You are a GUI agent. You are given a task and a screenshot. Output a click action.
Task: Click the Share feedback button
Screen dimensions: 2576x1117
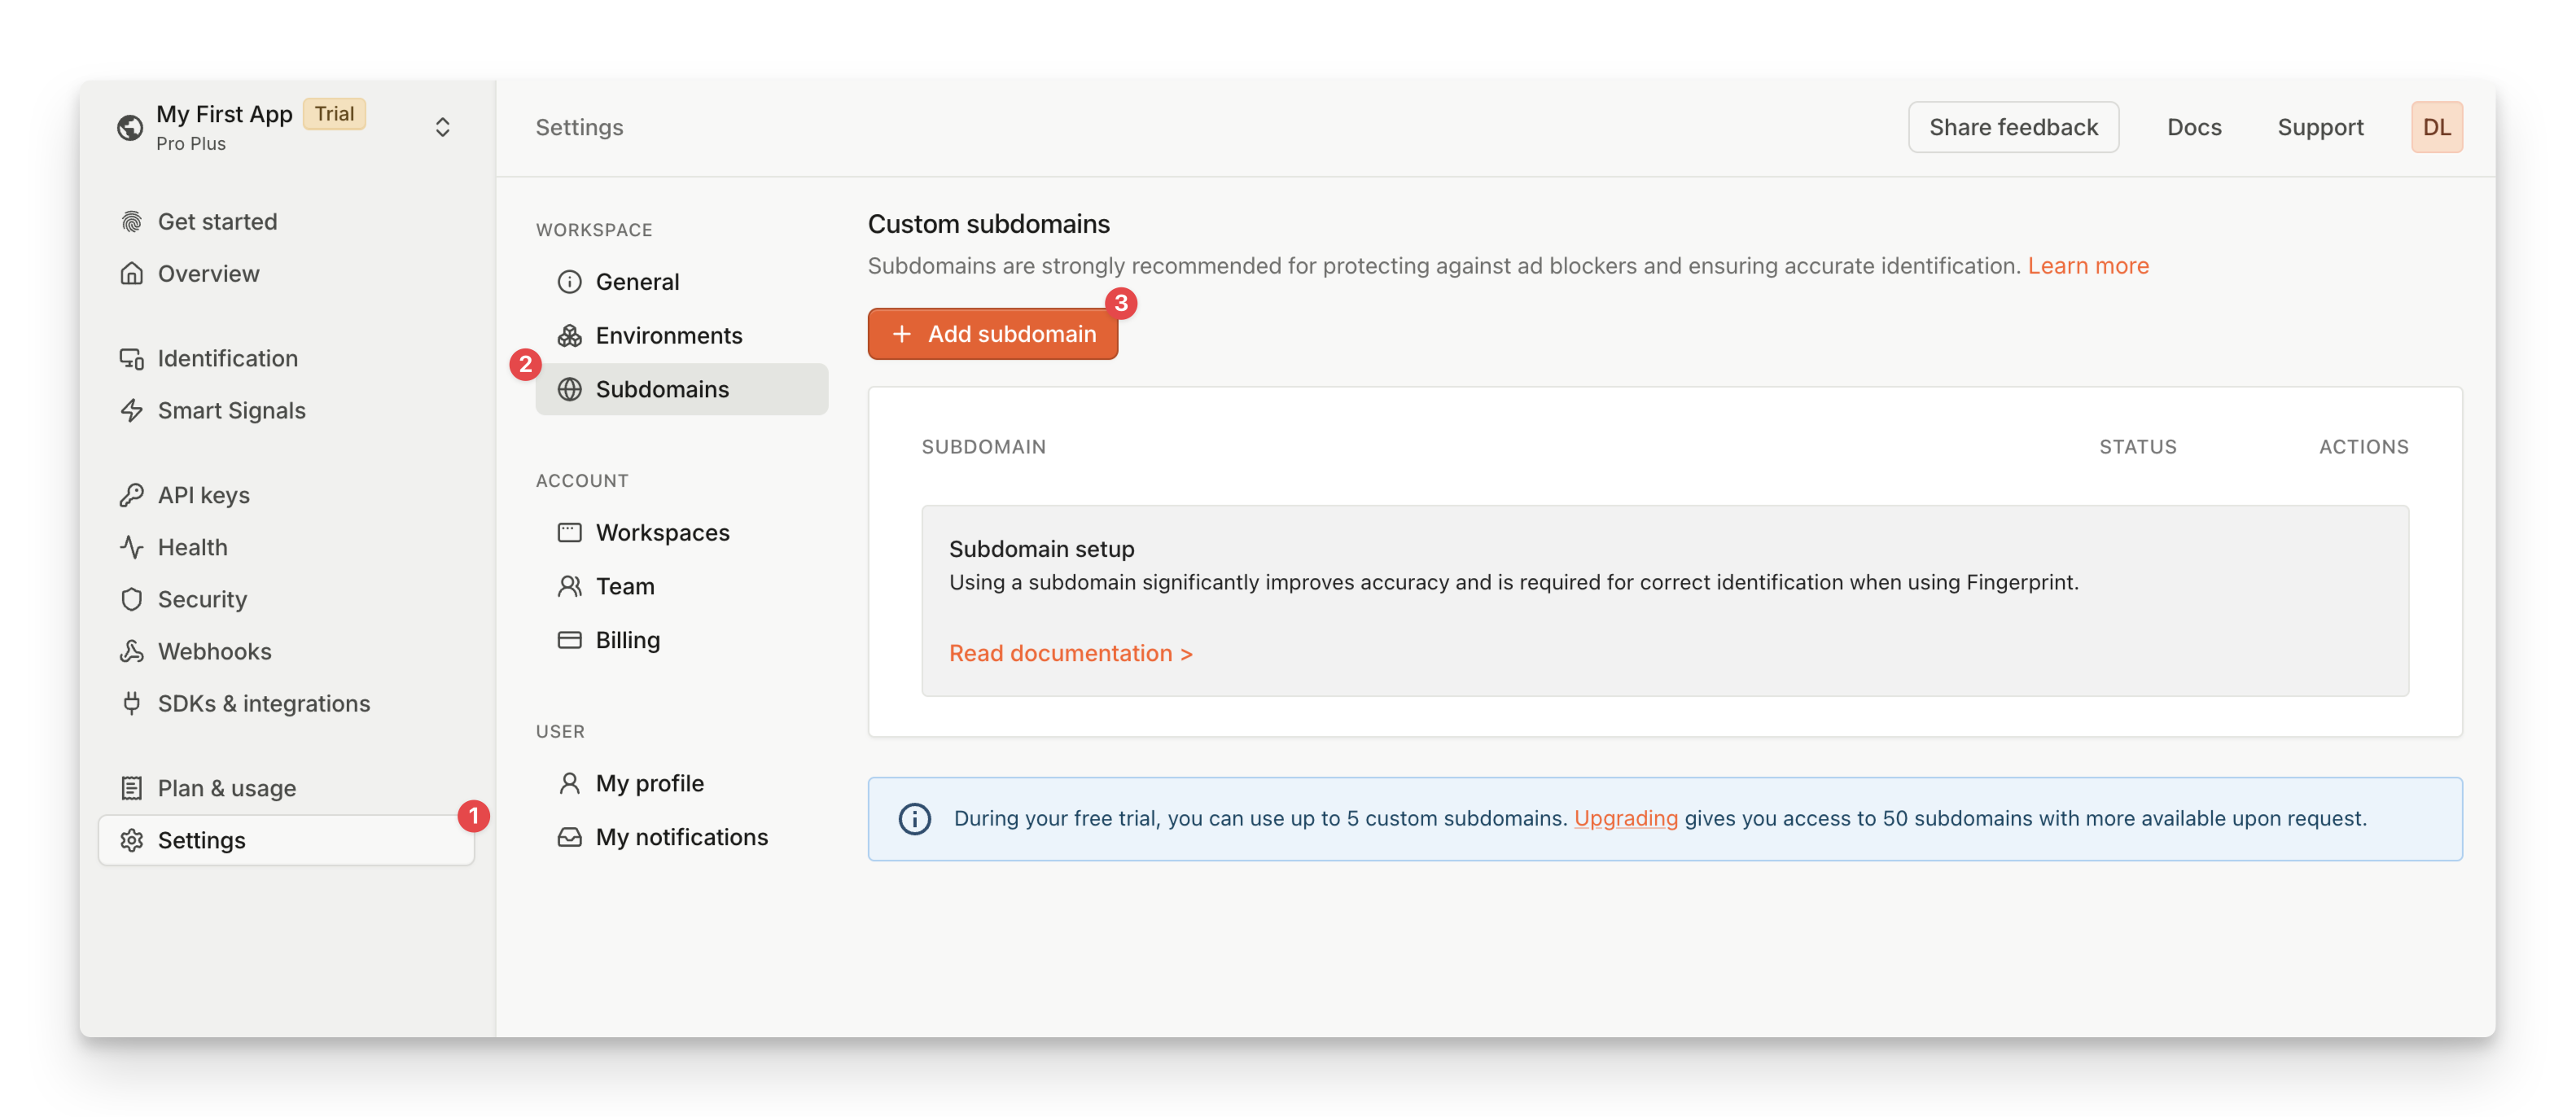click(2013, 125)
